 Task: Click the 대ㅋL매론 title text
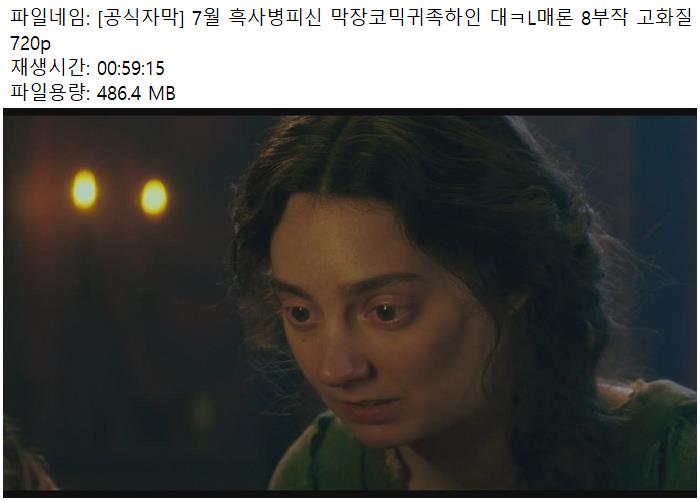(x=531, y=18)
